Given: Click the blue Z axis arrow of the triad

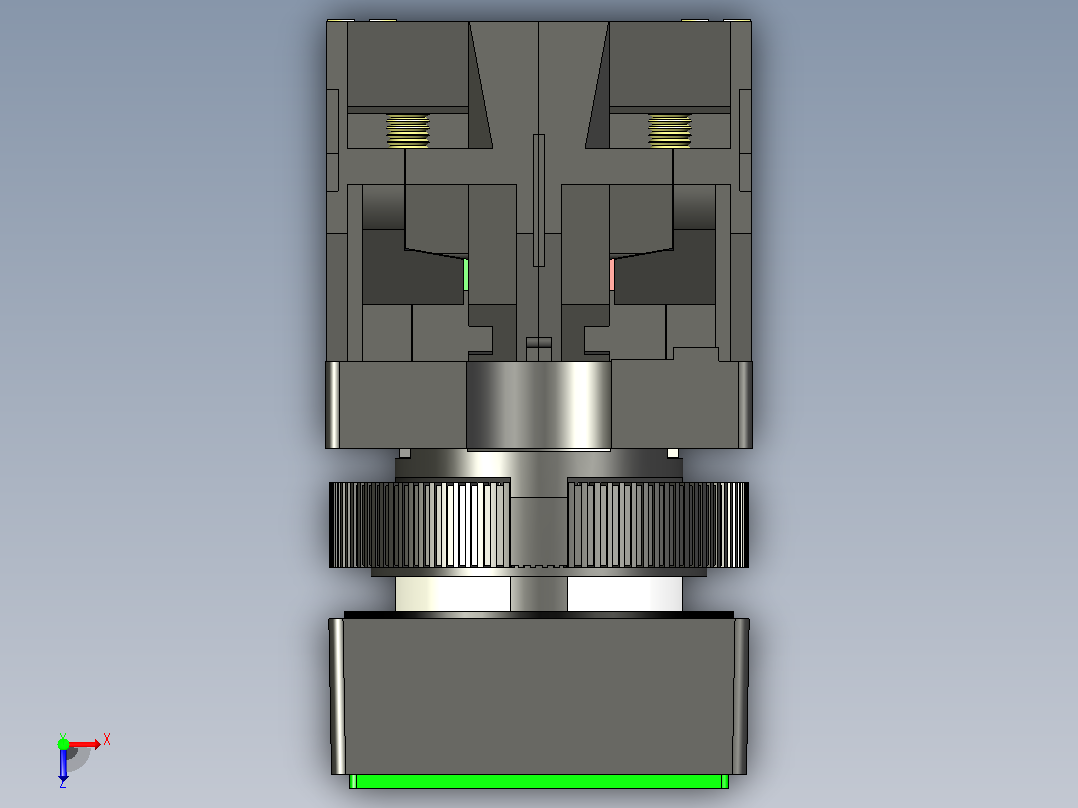Looking at the screenshot, I should tap(63, 764).
